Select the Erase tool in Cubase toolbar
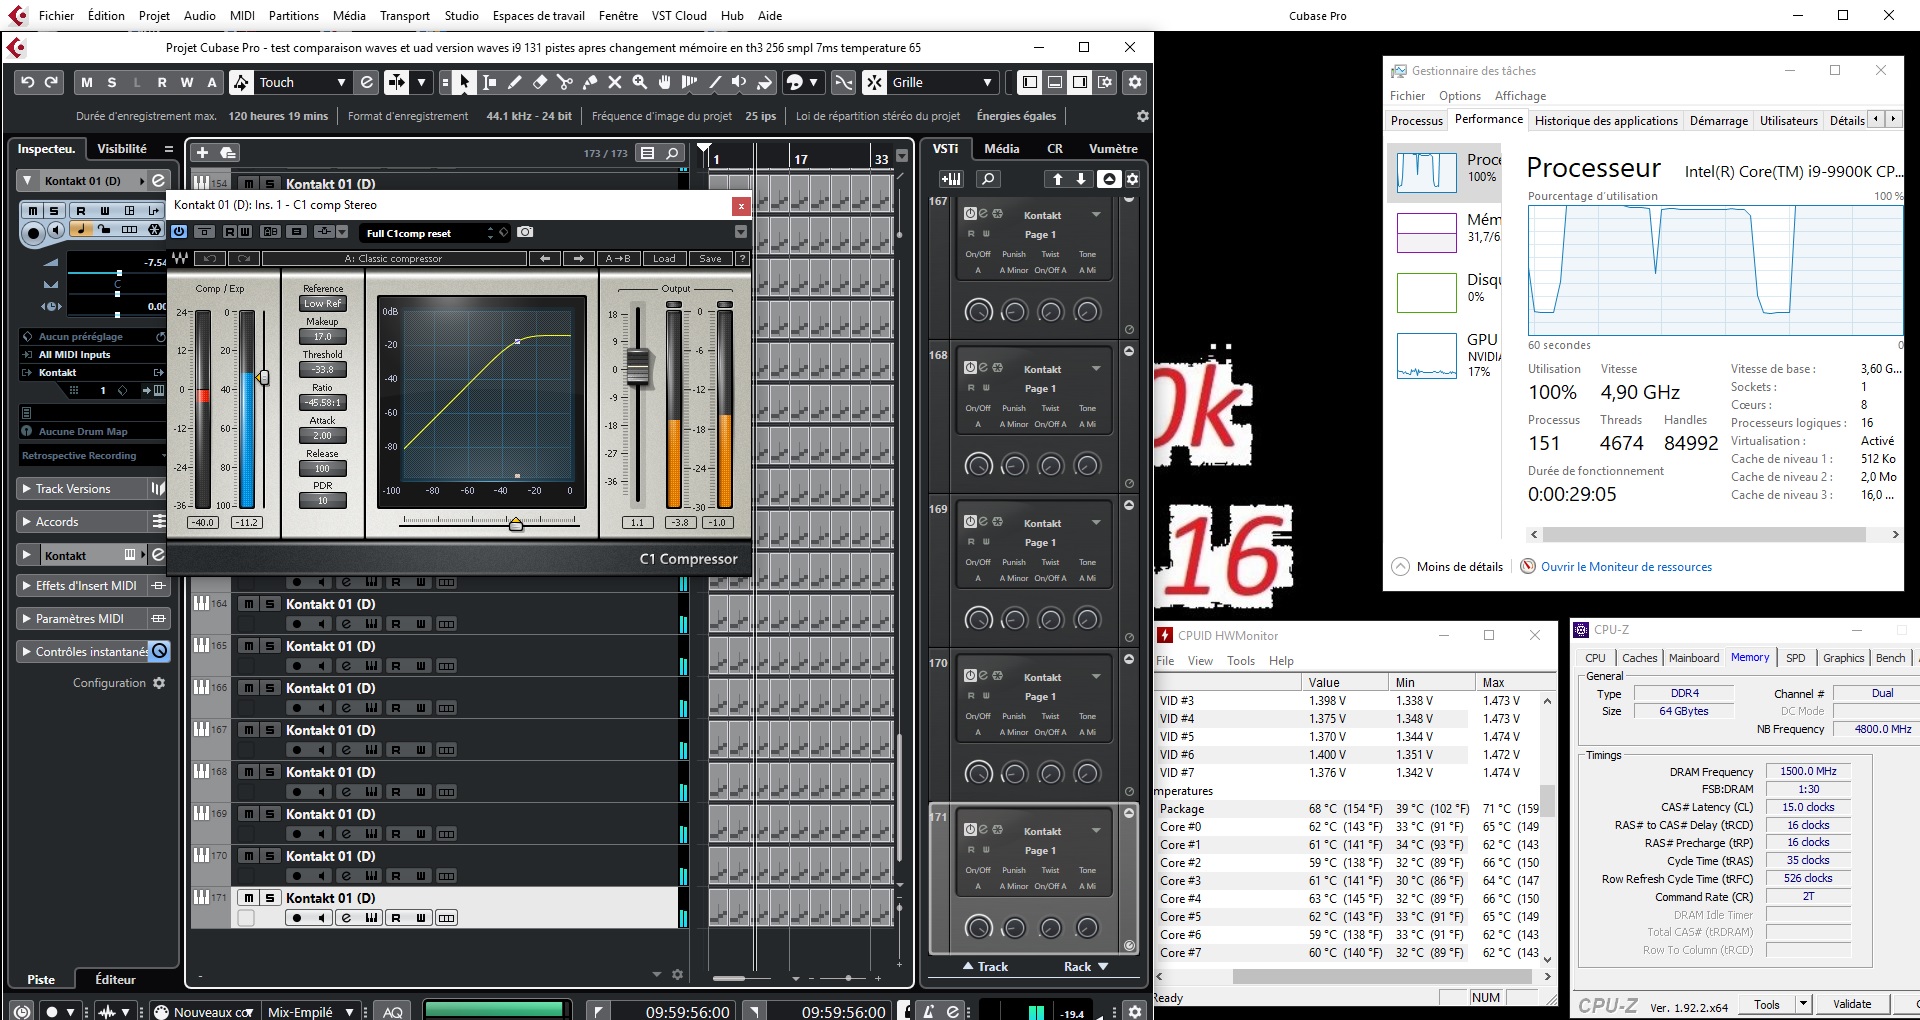The height and width of the screenshot is (1020, 1920). click(540, 82)
